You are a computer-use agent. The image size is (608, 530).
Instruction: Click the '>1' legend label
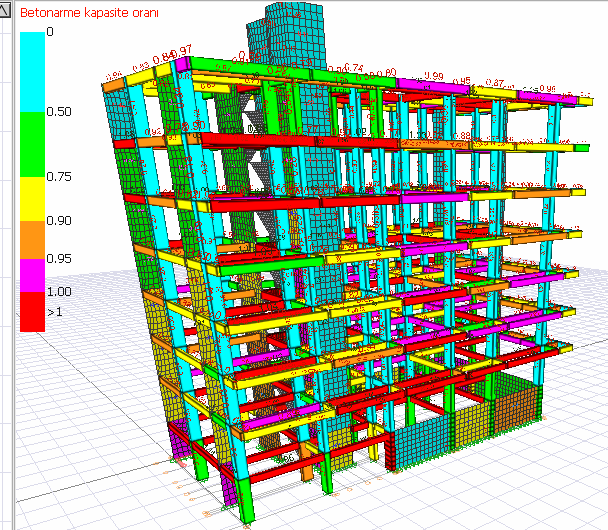click(54, 312)
